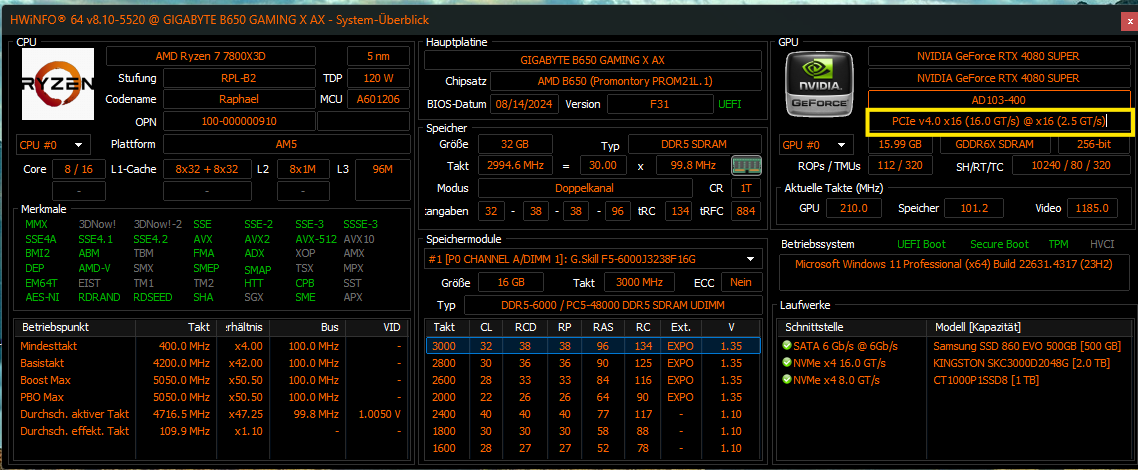The height and width of the screenshot is (470, 1138).
Task: Click AMD B650 Promontory chipset field
Action: (x=626, y=81)
